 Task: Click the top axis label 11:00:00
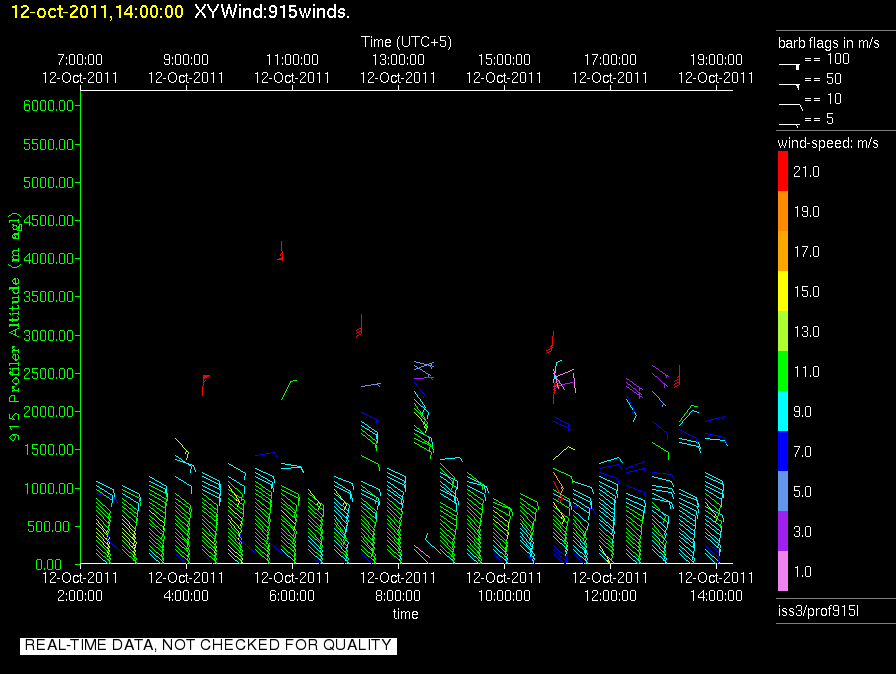[x=292, y=60]
